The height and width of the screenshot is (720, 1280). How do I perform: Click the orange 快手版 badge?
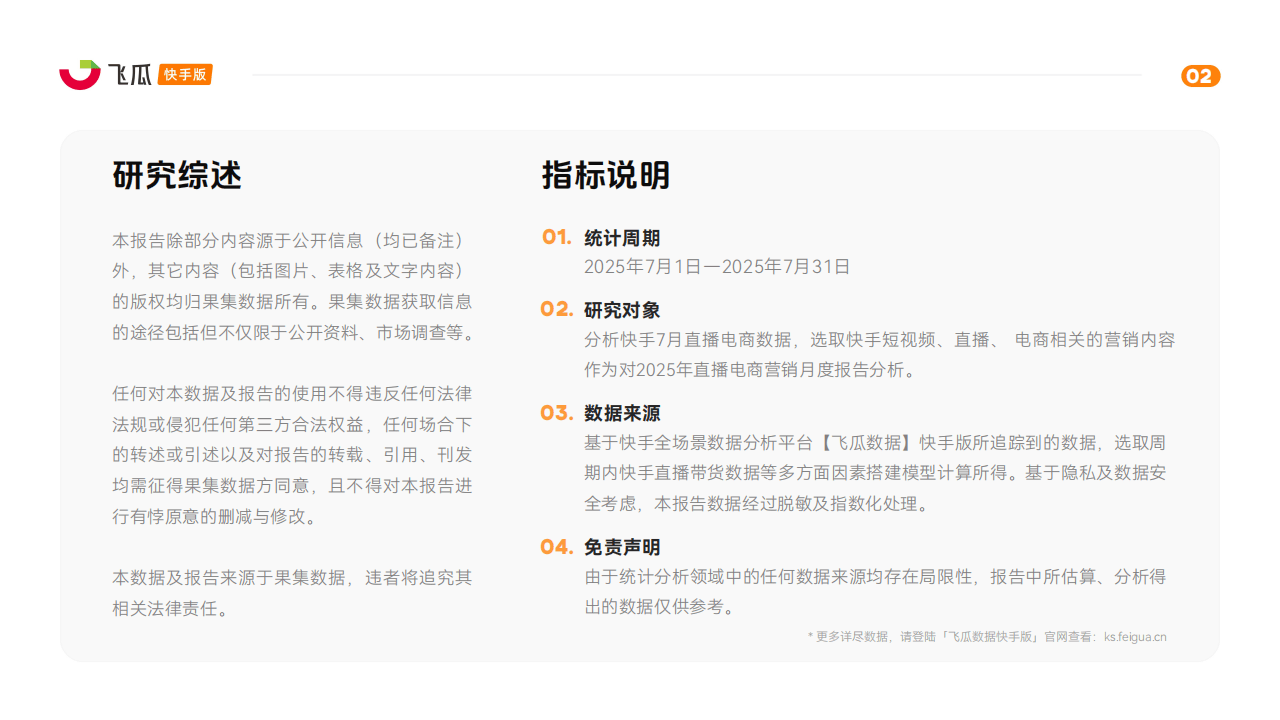(x=185, y=75)
